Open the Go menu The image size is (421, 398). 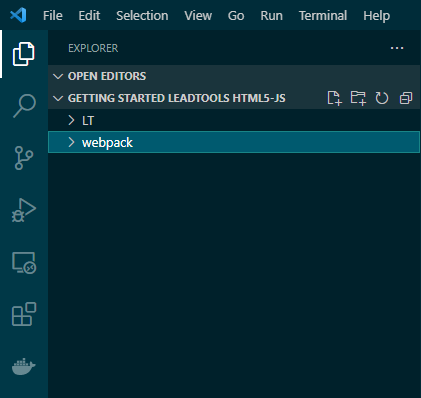tap(236, 15)
